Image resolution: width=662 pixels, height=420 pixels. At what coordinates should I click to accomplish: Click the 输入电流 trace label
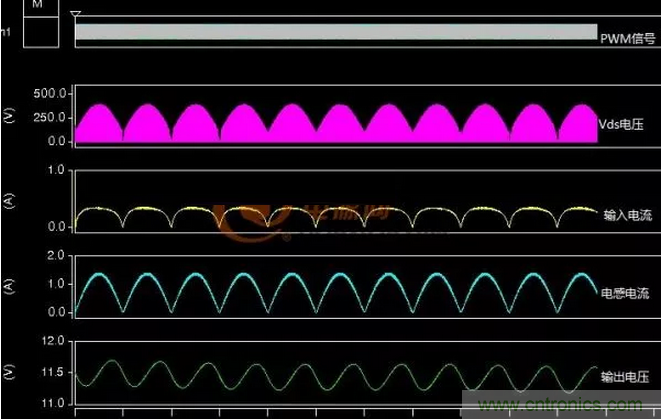coord(626,213)
